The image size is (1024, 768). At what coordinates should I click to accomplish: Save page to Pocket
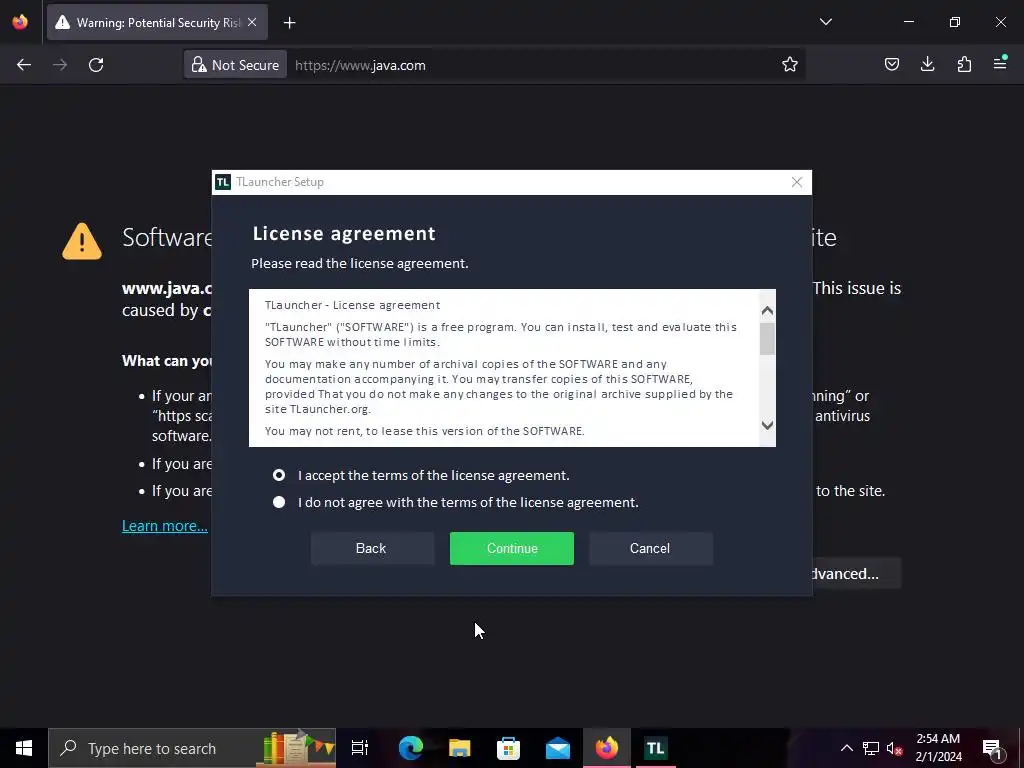tap(891, 64)
